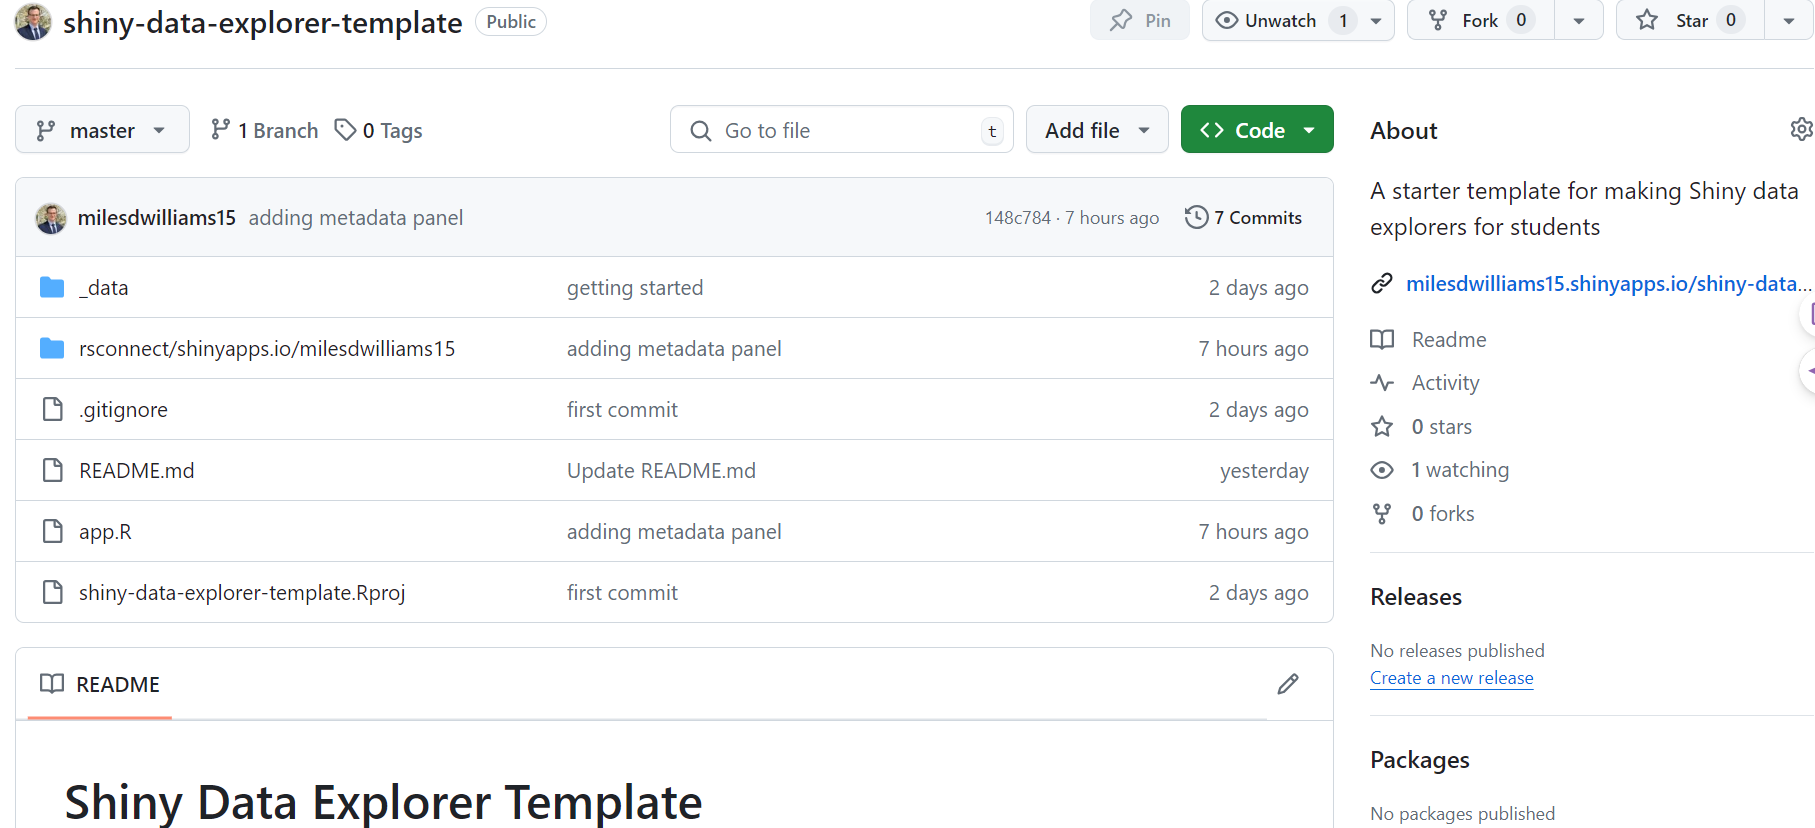
Task: Select the README tab
Action: pos(100,684)
